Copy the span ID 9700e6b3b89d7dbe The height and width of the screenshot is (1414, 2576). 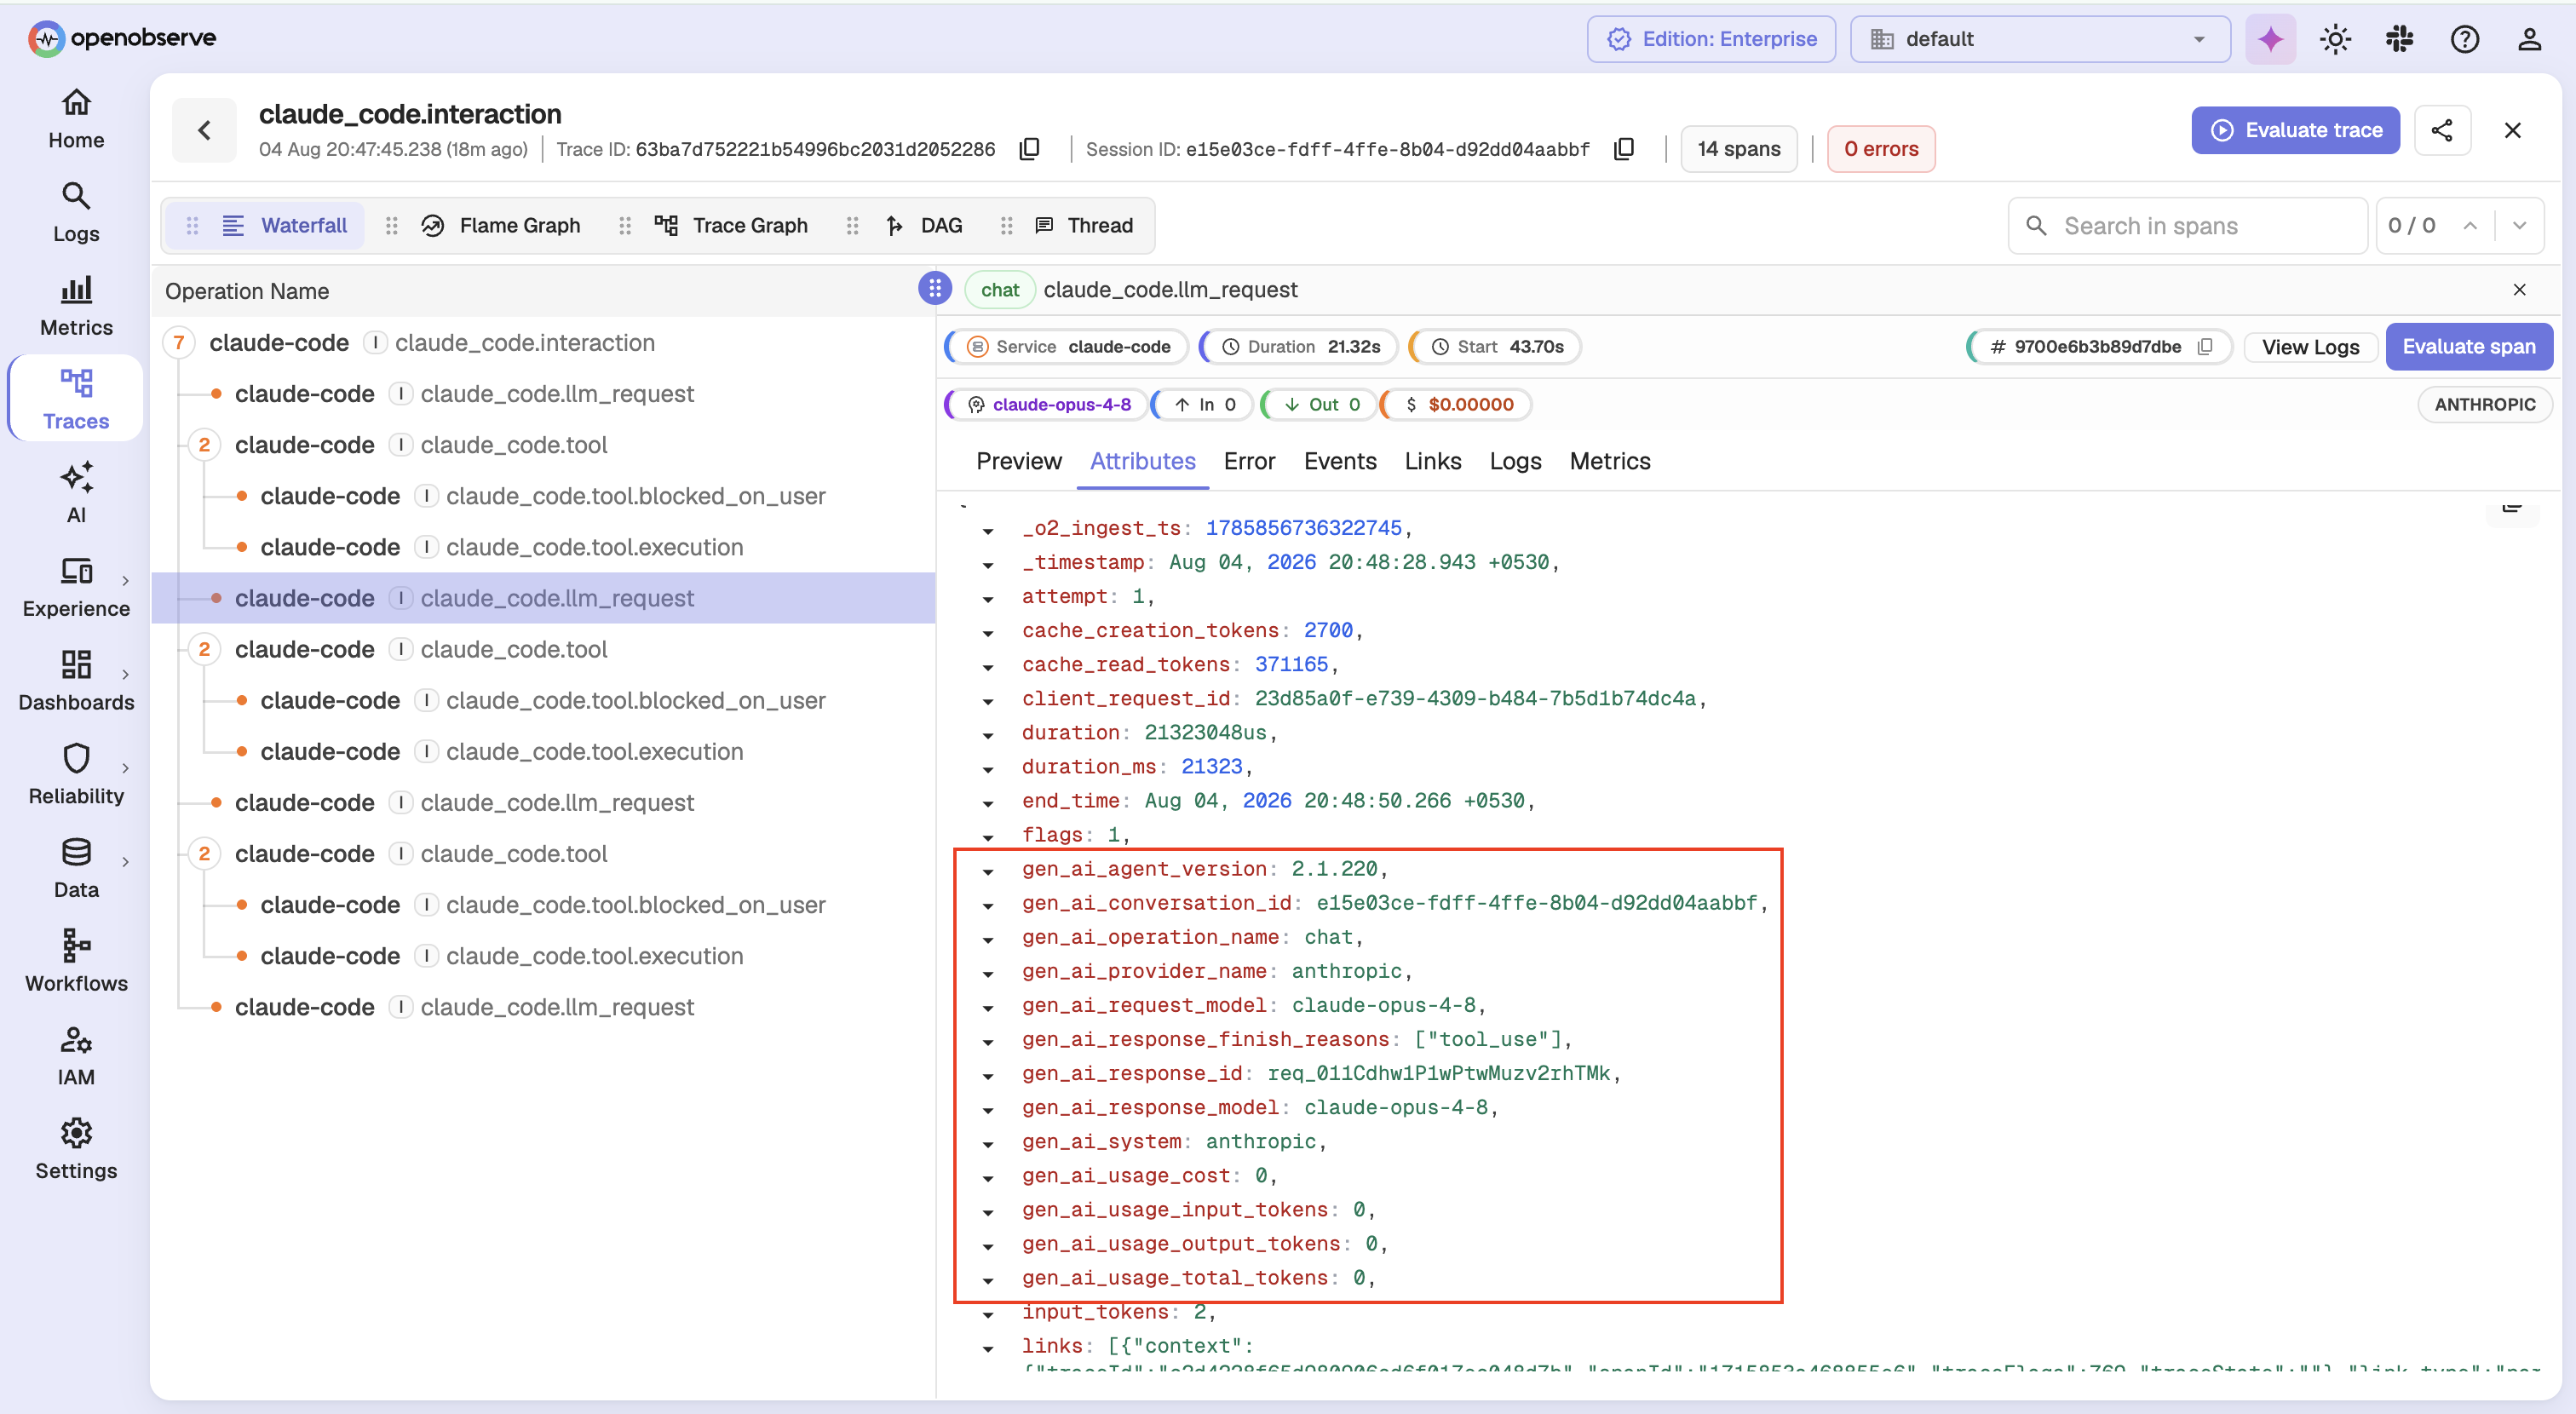pos(2205,347)
